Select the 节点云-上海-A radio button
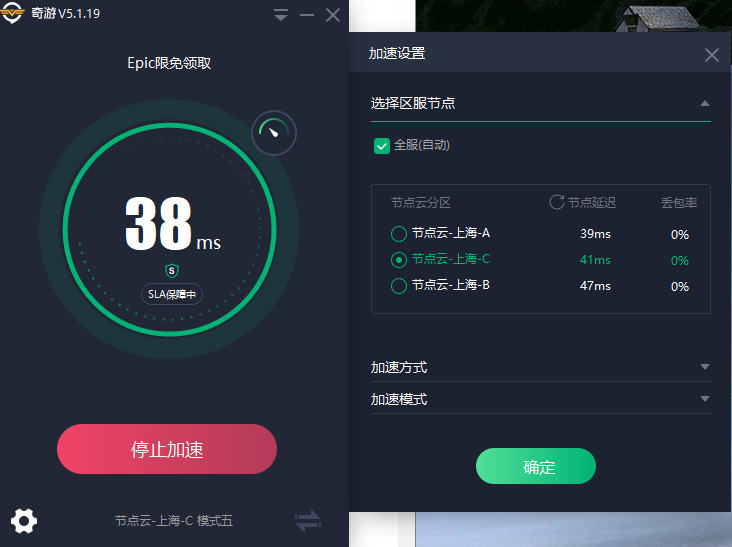732x547 pixels. click(x=399, y=234)
